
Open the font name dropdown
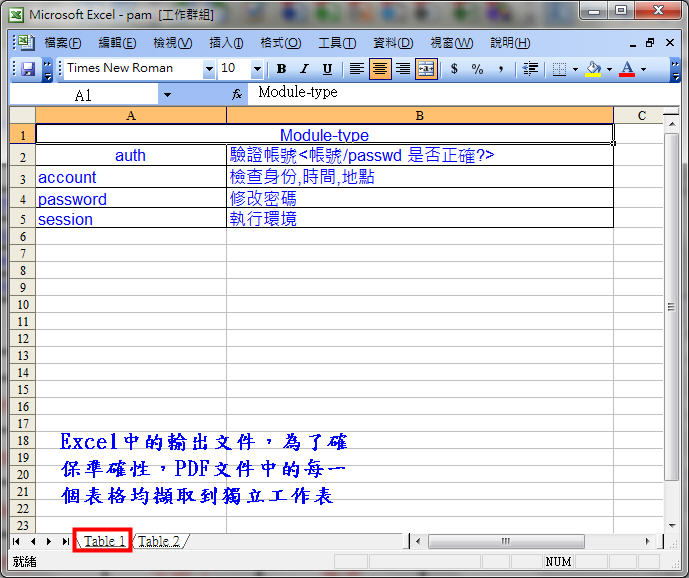click(x=209, y=69)
